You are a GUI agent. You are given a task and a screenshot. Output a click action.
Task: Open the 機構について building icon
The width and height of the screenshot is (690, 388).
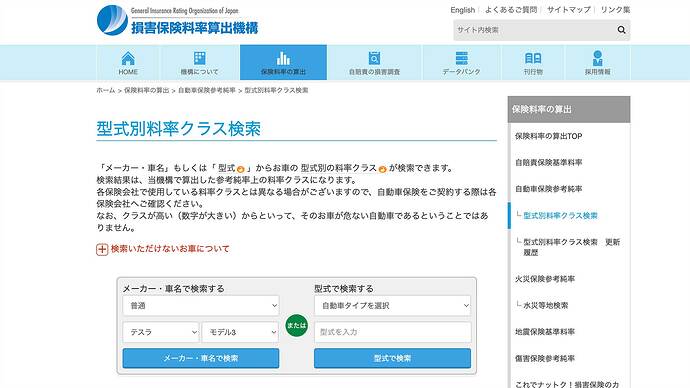click(x=199, y=58)
